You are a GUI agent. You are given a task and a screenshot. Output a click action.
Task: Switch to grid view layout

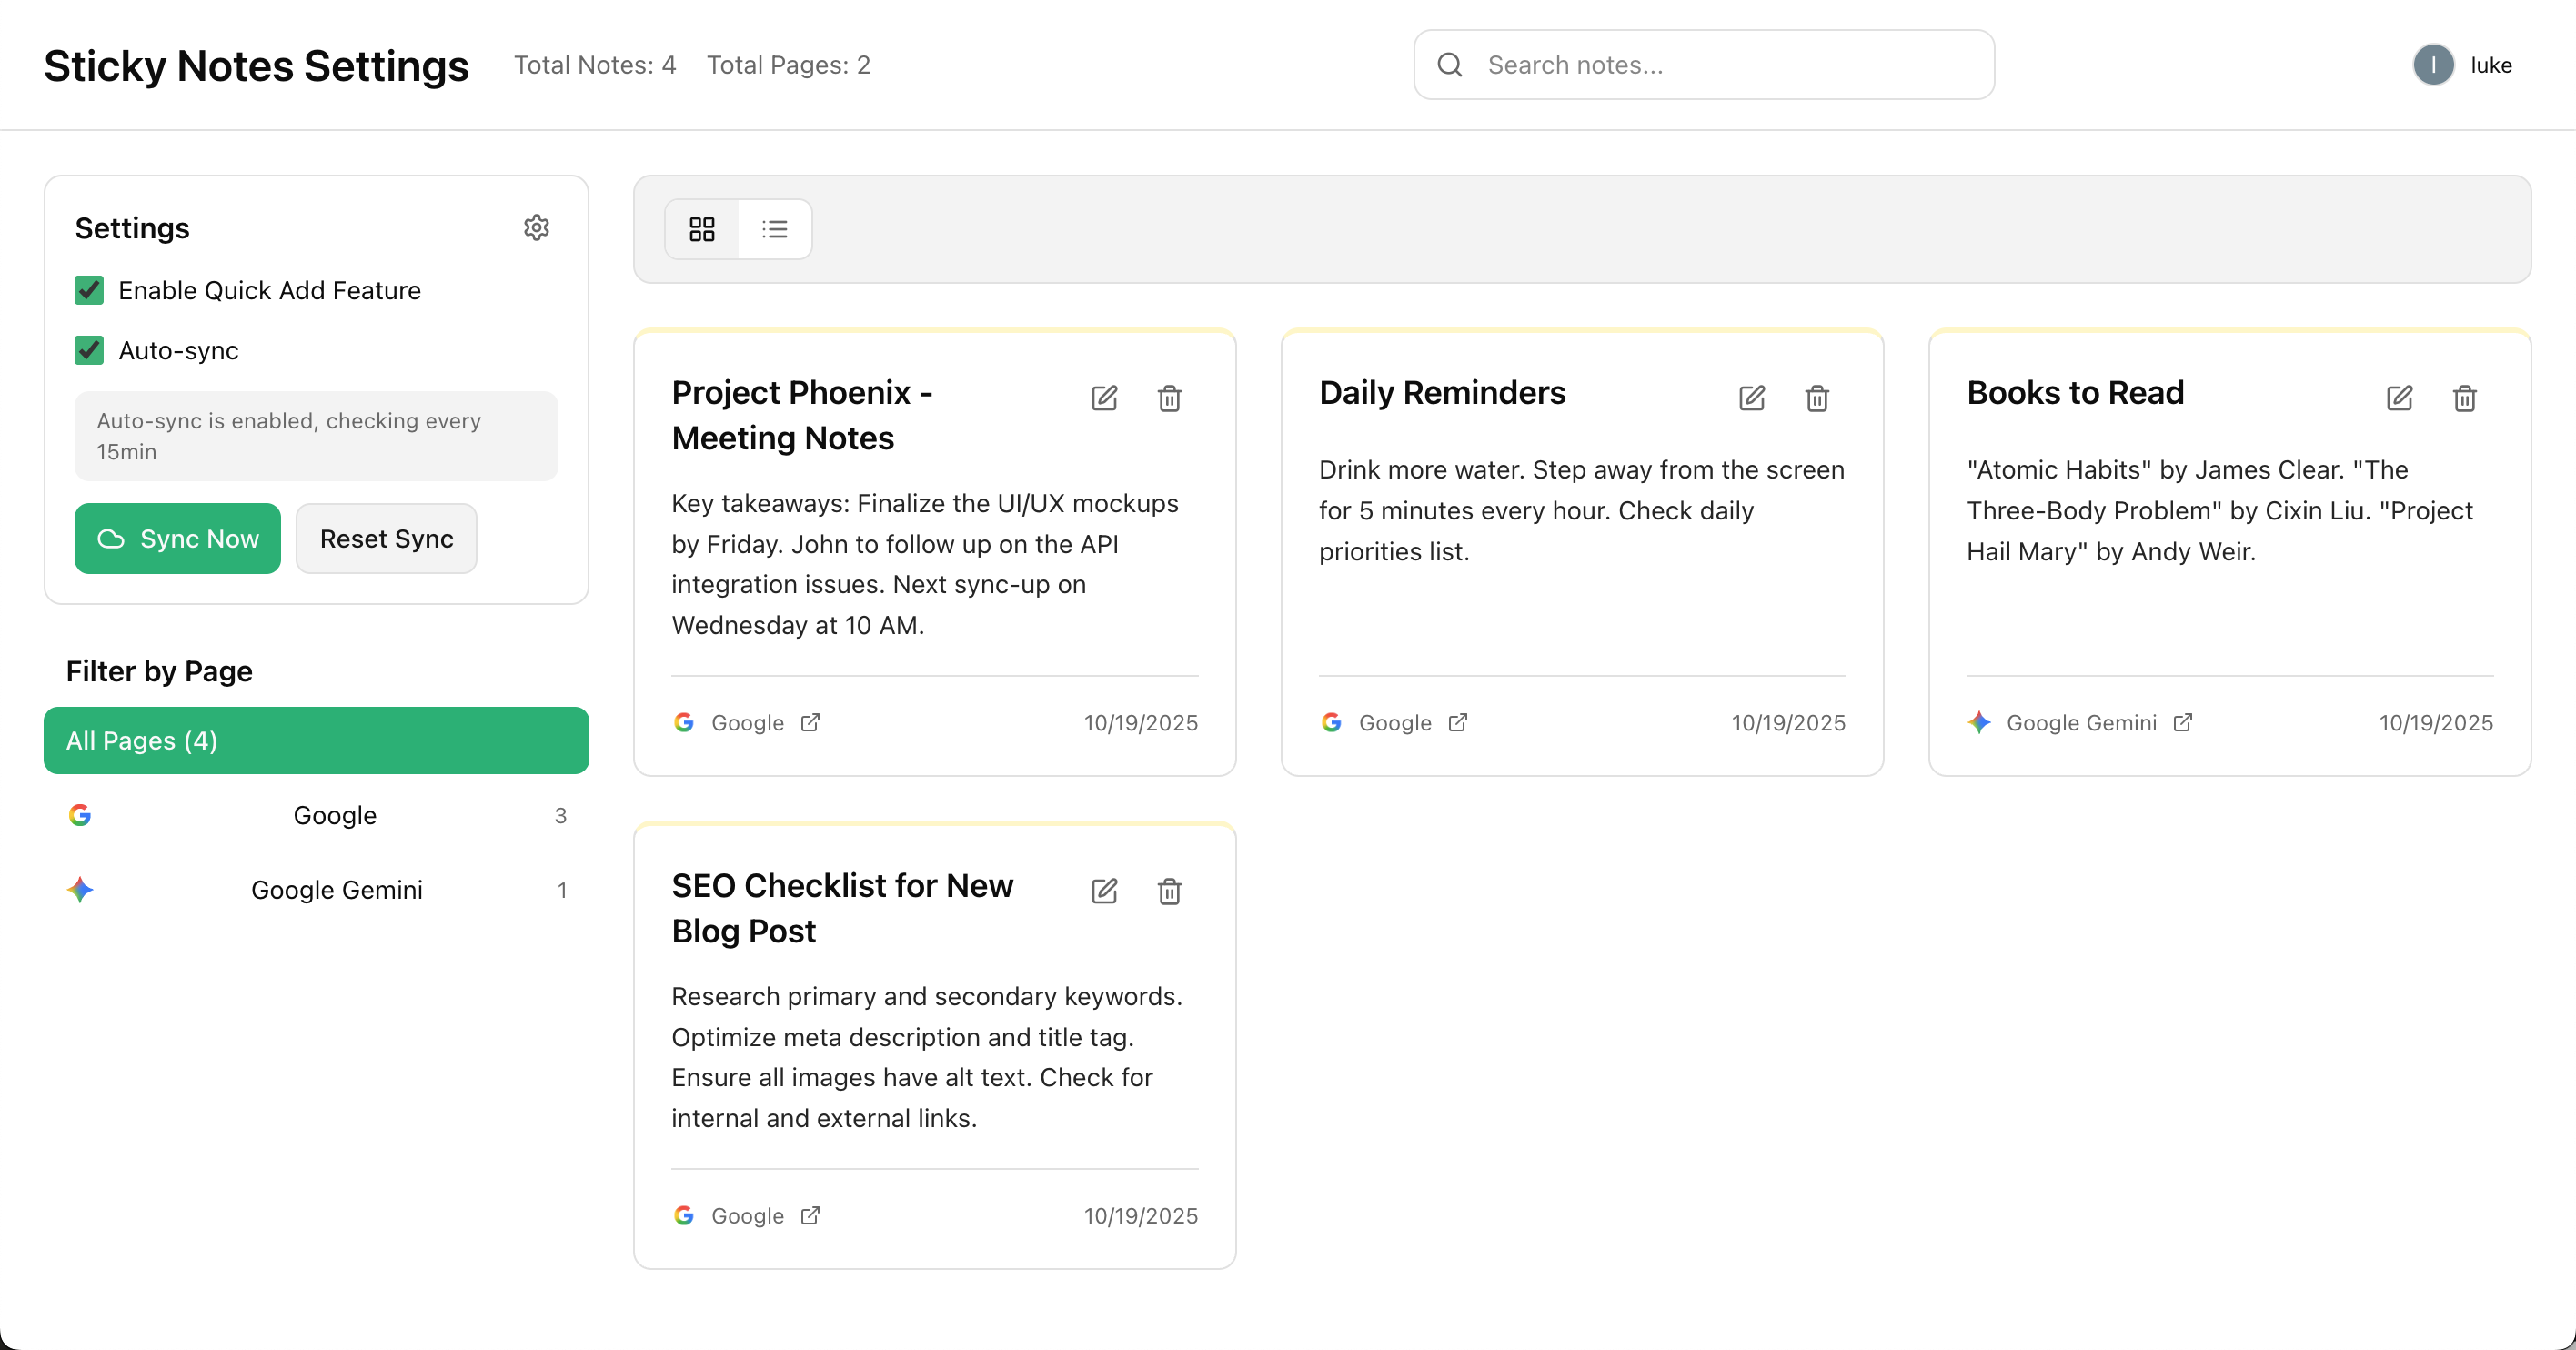702,229
